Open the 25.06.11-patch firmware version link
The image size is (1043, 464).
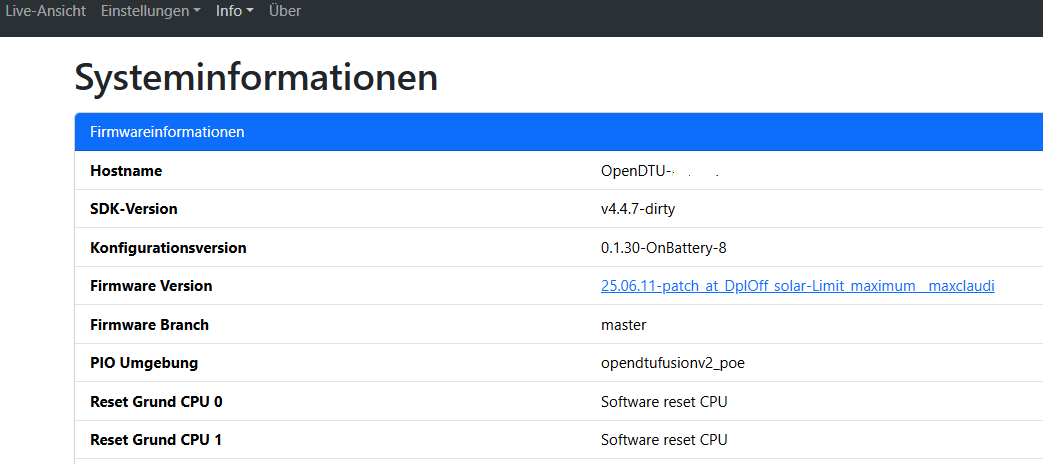(x=797, y=286)
